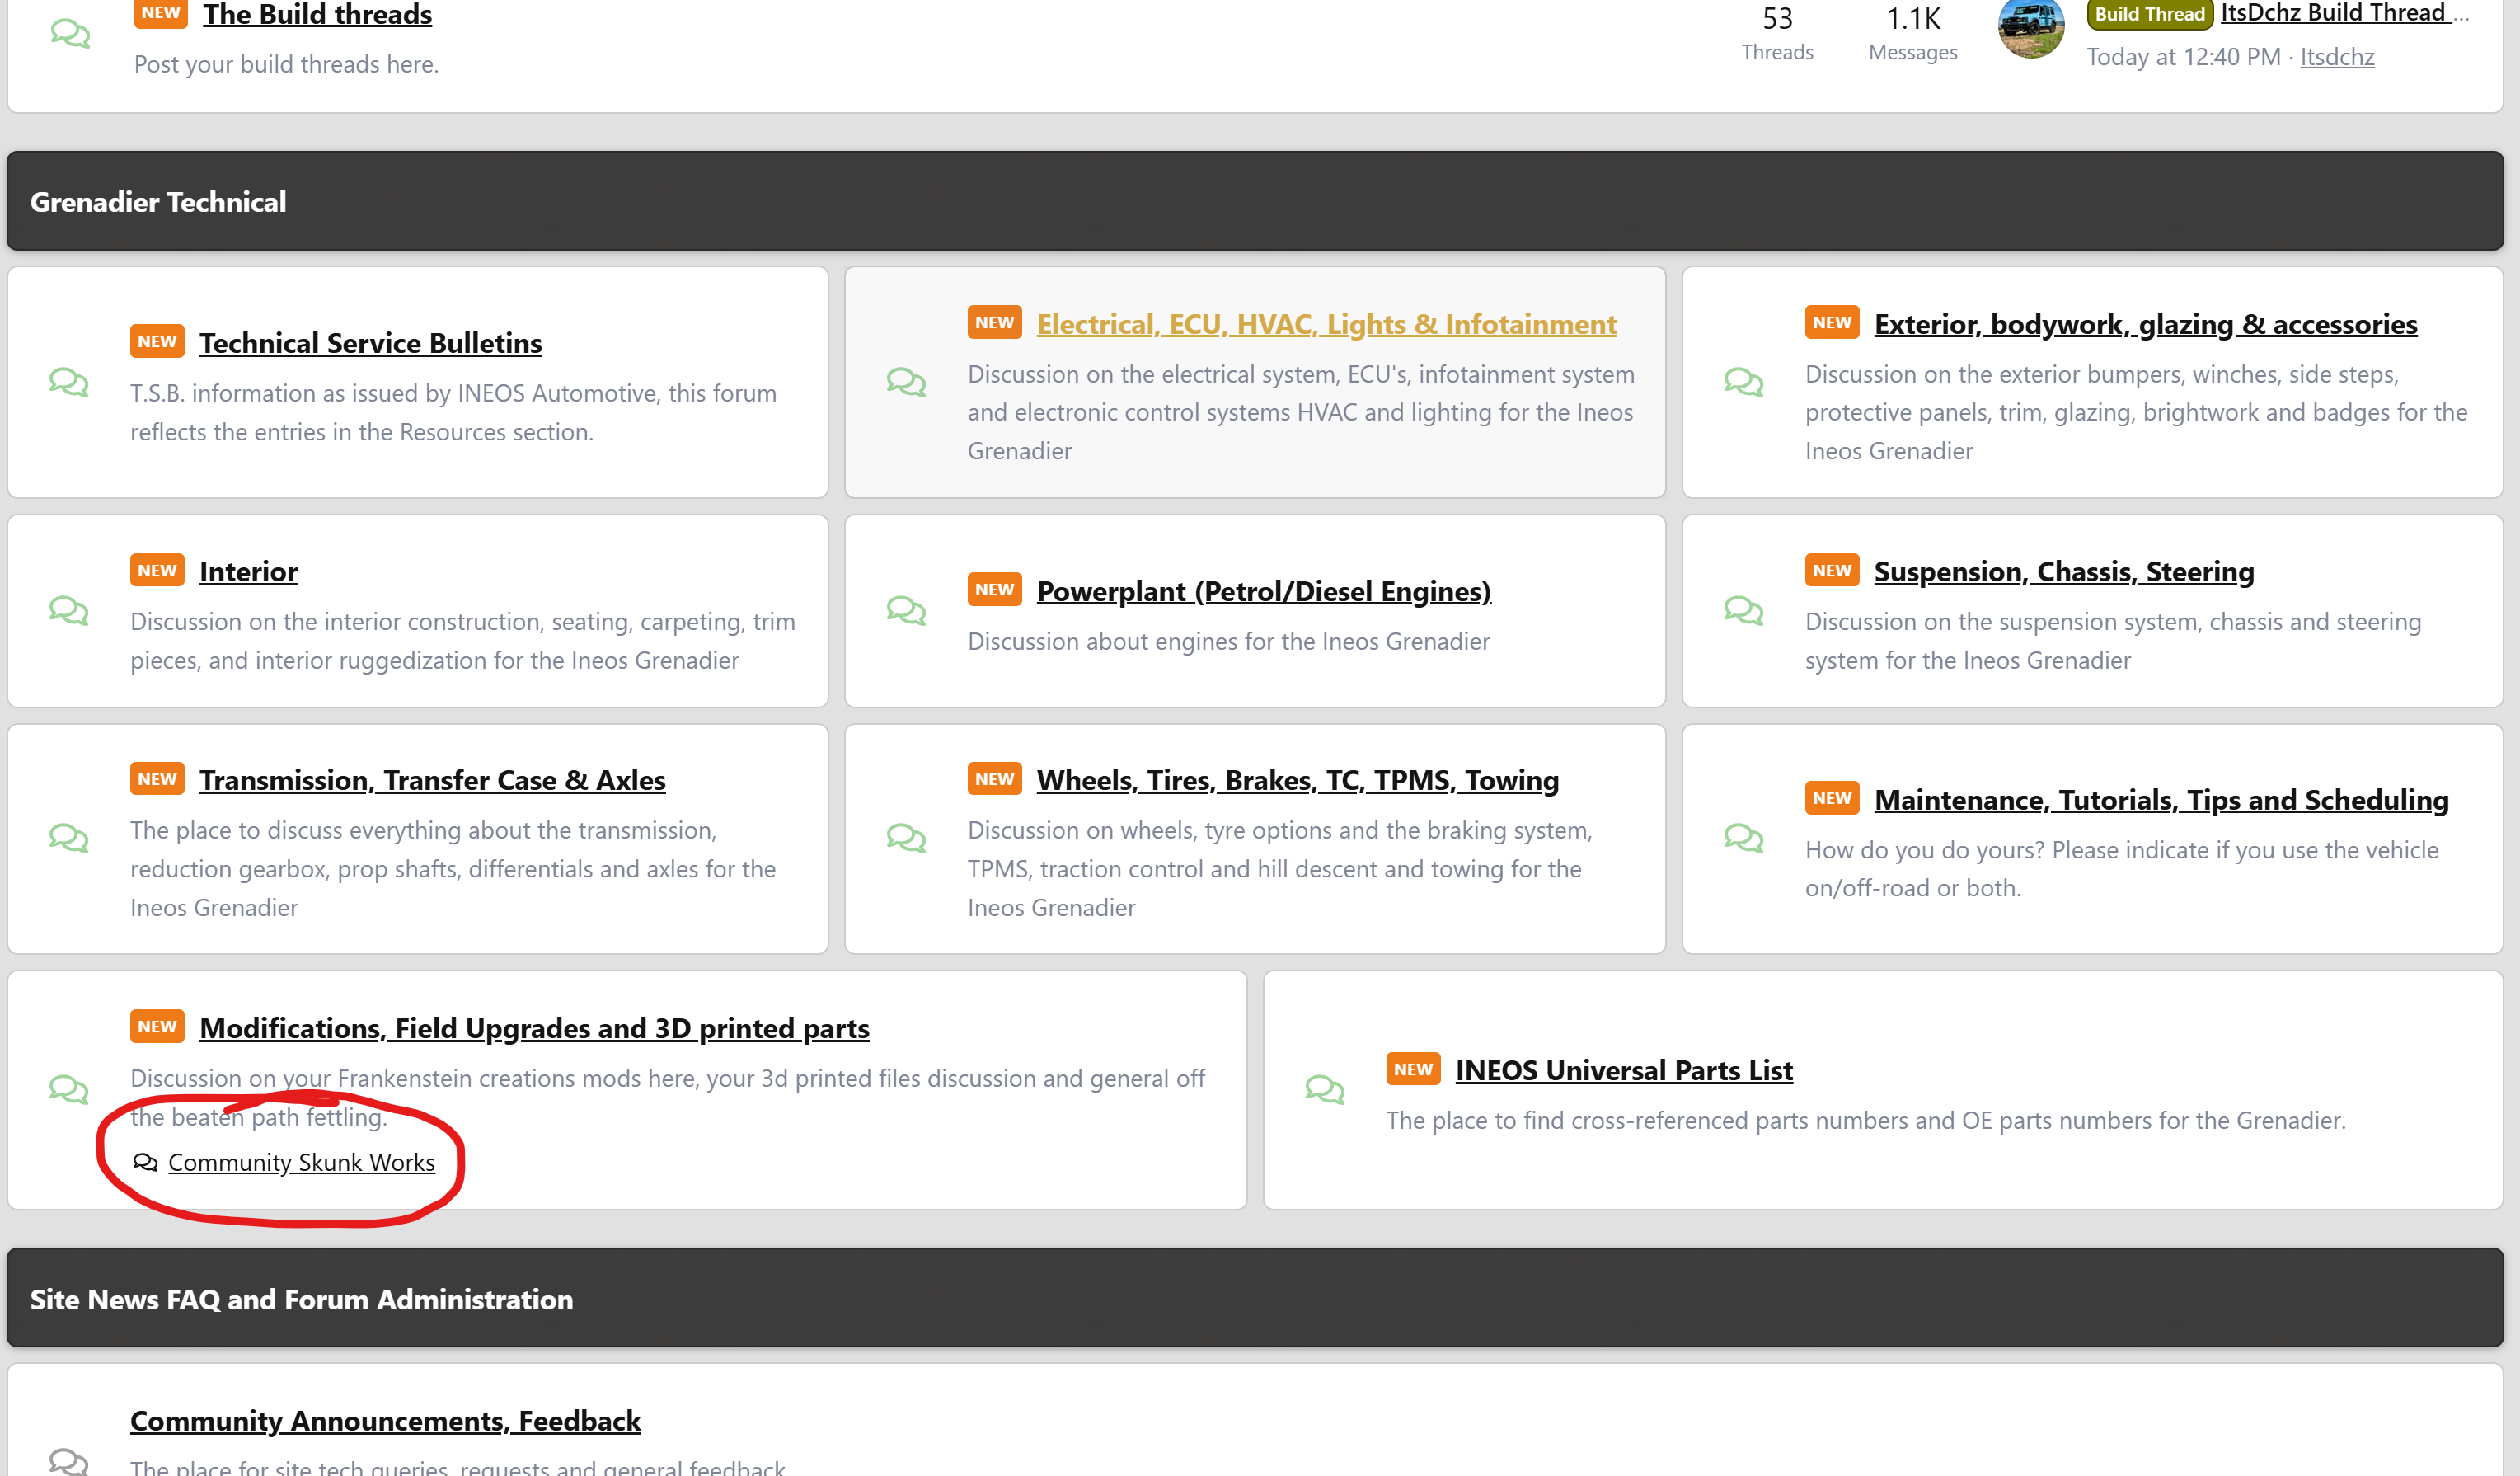The width and height of the screenshot is (2520, 1476).
Task: Click small icon before Community Skunk Works
Action: tap(146, 1162)
